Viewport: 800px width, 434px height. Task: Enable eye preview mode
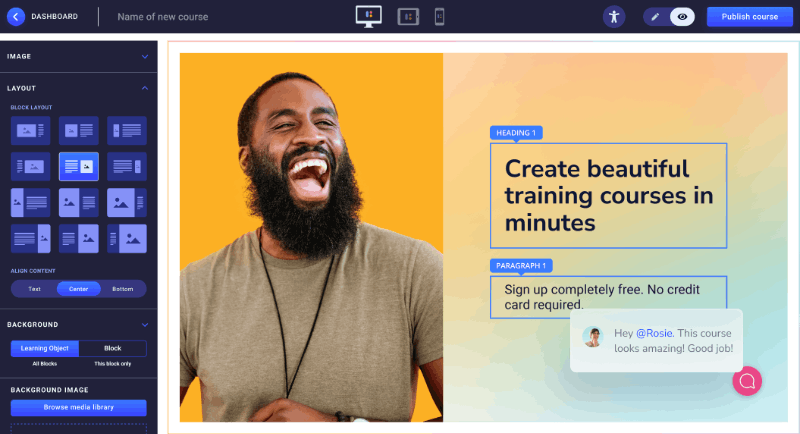click(682, 16)
